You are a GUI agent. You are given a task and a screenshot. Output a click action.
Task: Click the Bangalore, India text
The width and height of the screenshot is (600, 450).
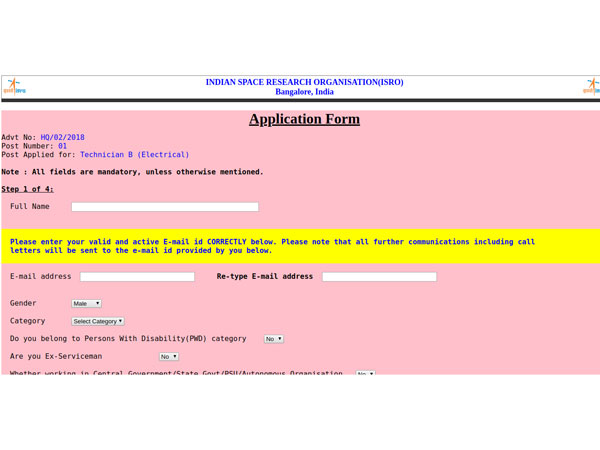[305, 92]
